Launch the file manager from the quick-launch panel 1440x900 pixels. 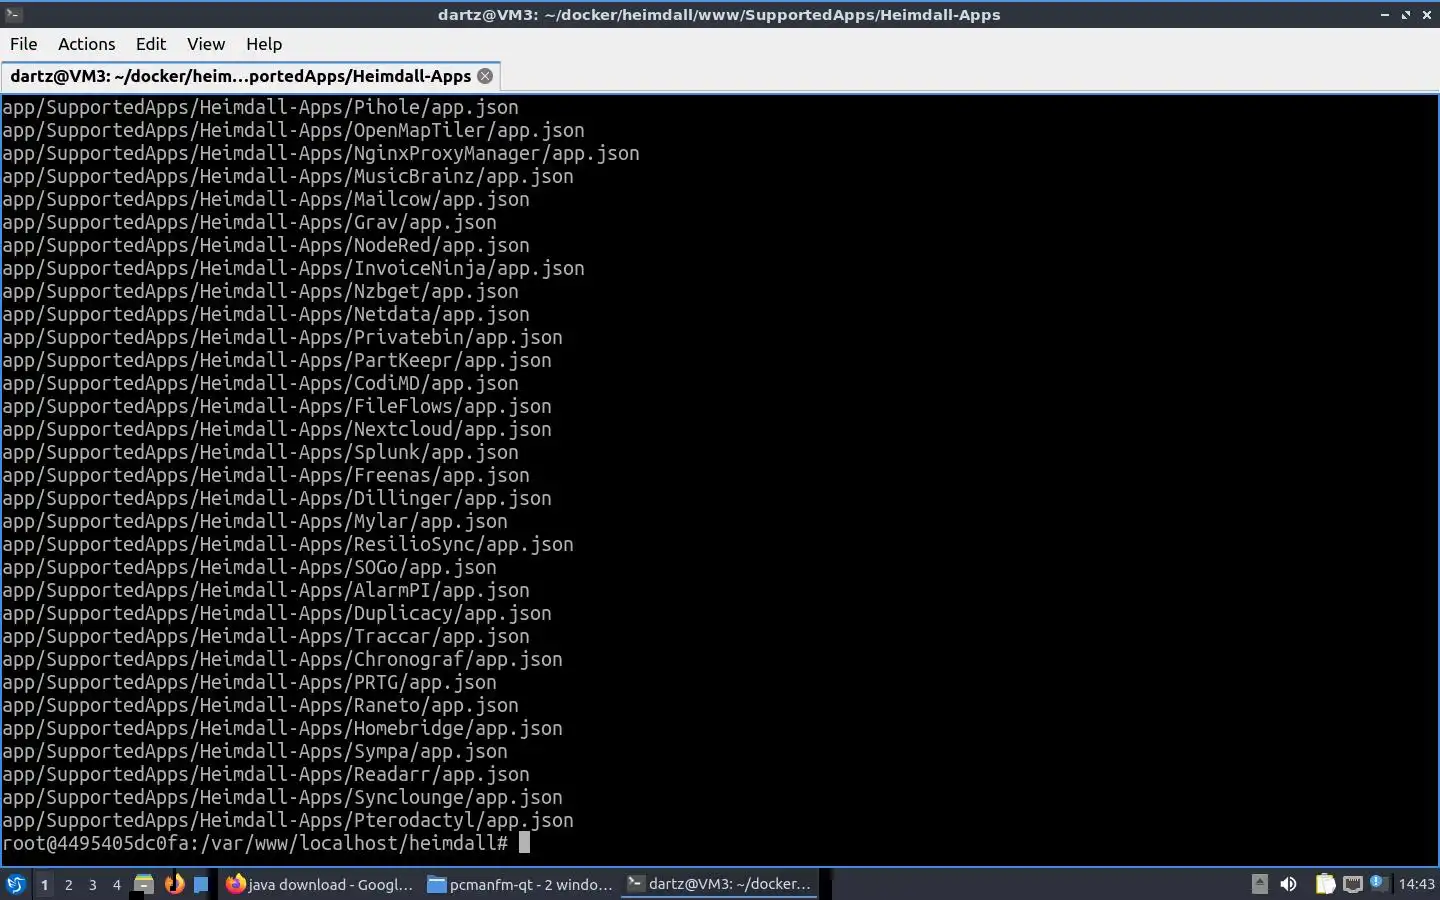coord(144,884)
